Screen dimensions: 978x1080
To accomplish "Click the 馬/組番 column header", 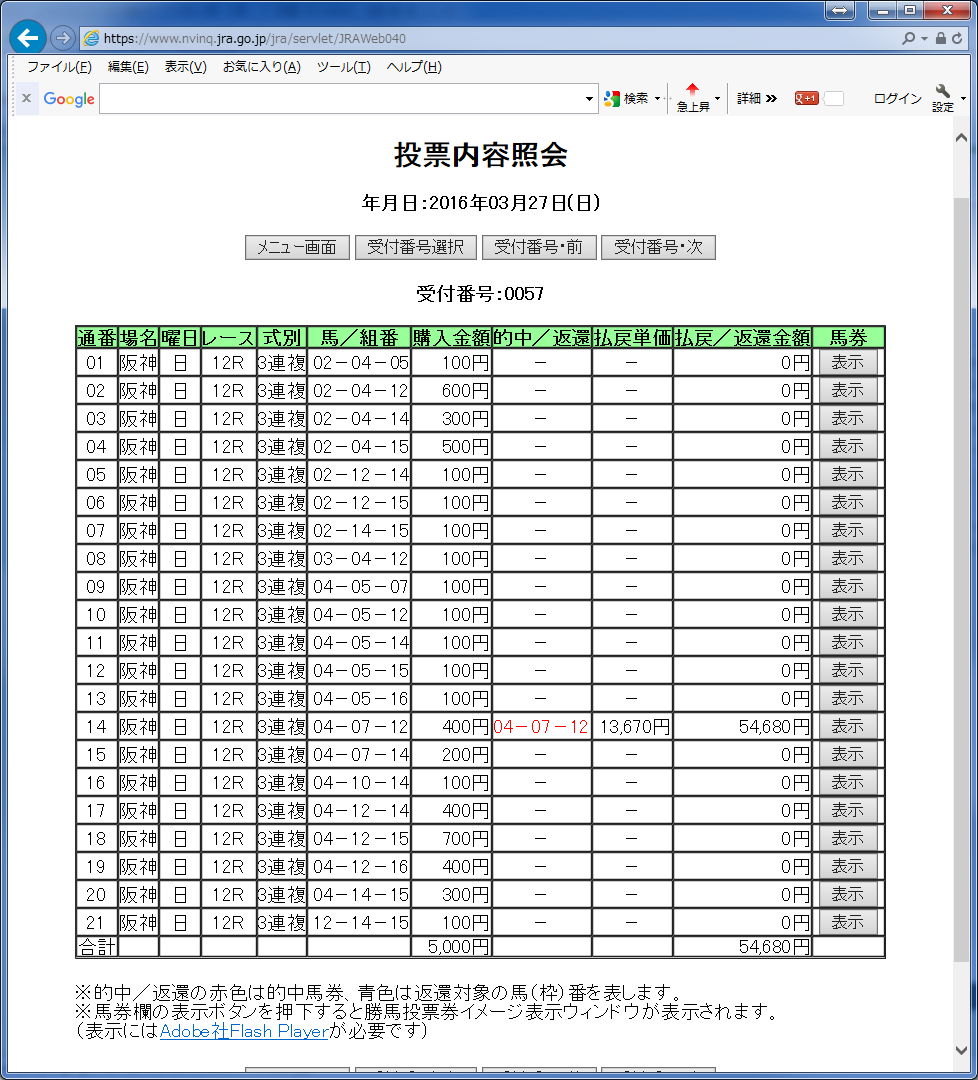I will click(x=359, y=338).
